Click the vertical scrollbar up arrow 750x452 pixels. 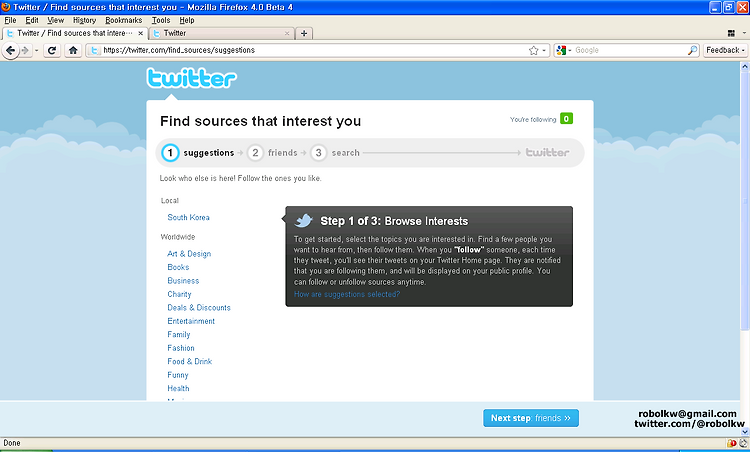(x=745, y=66)
